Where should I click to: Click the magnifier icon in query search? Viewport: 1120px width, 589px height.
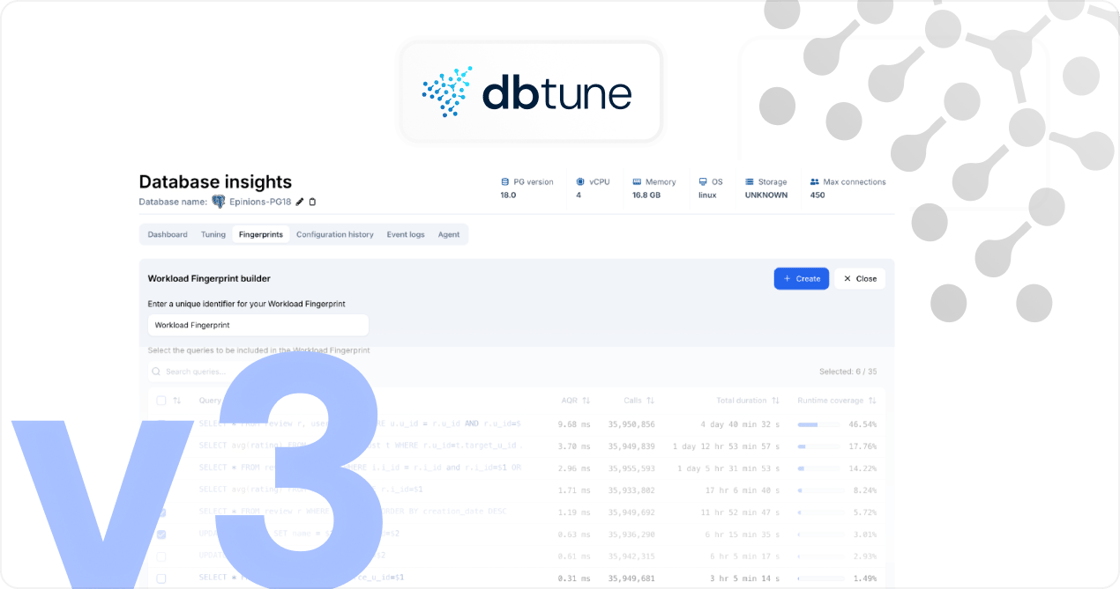[157, 371]
